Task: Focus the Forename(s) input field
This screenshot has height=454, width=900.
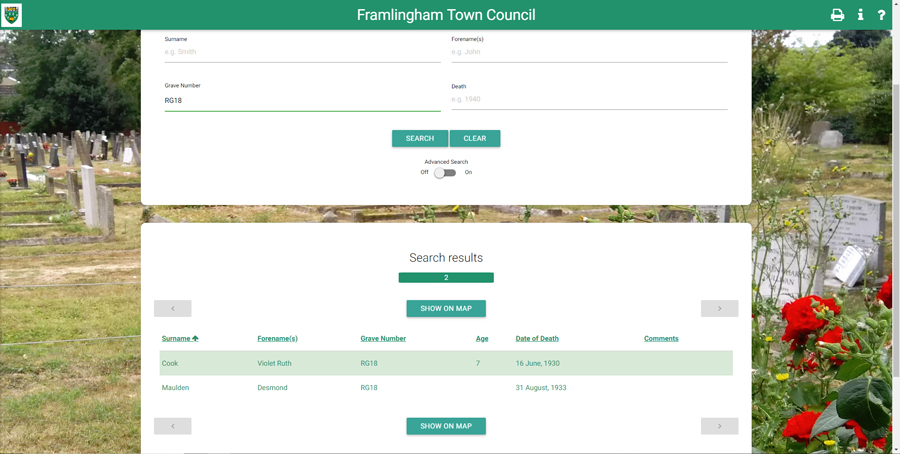Action: click(589, 52)
